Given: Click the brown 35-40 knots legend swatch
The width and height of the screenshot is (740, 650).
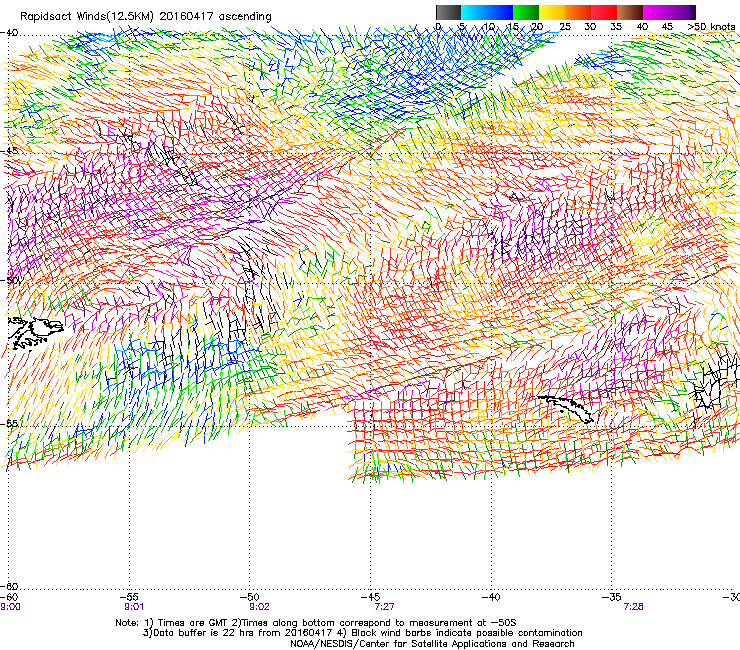Looking at the screenshot, I should click(x=630, y=12).
